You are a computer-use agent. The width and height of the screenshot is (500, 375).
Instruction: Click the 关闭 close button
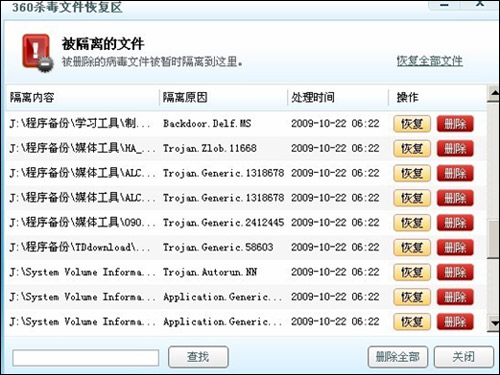click(x=464, y=357)
